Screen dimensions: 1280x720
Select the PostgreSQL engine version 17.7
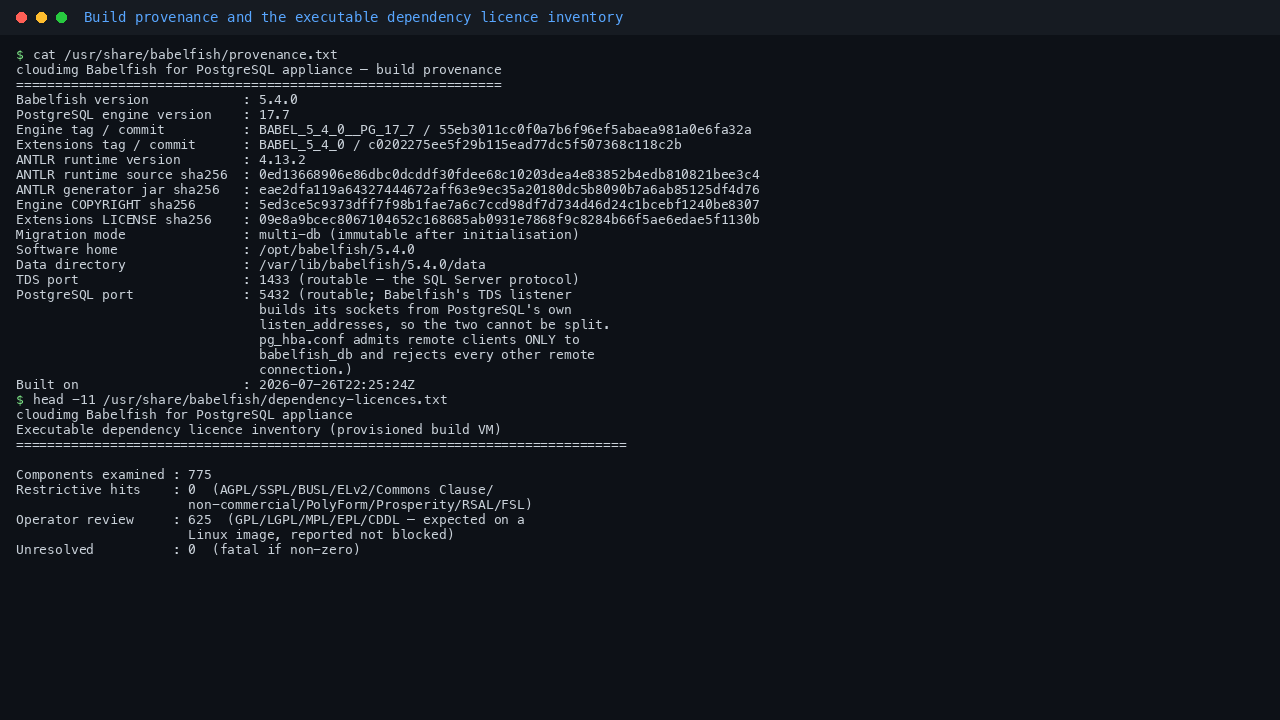(x=274, y=115)
